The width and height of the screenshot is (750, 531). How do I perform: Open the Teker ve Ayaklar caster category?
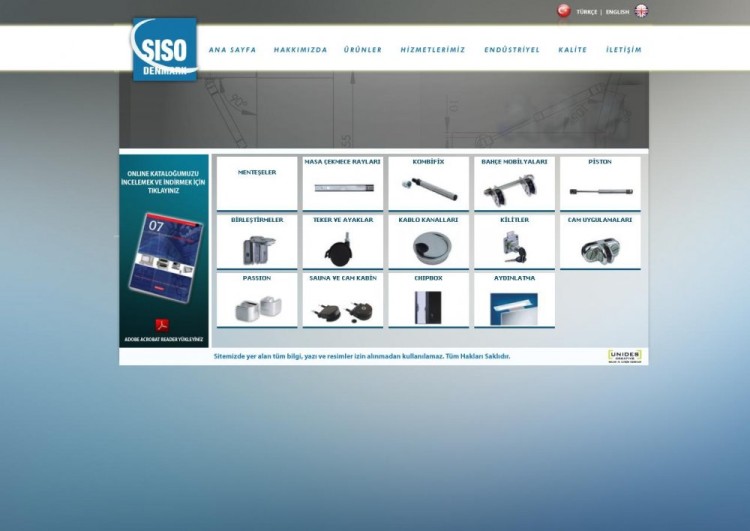click(343, 242)
